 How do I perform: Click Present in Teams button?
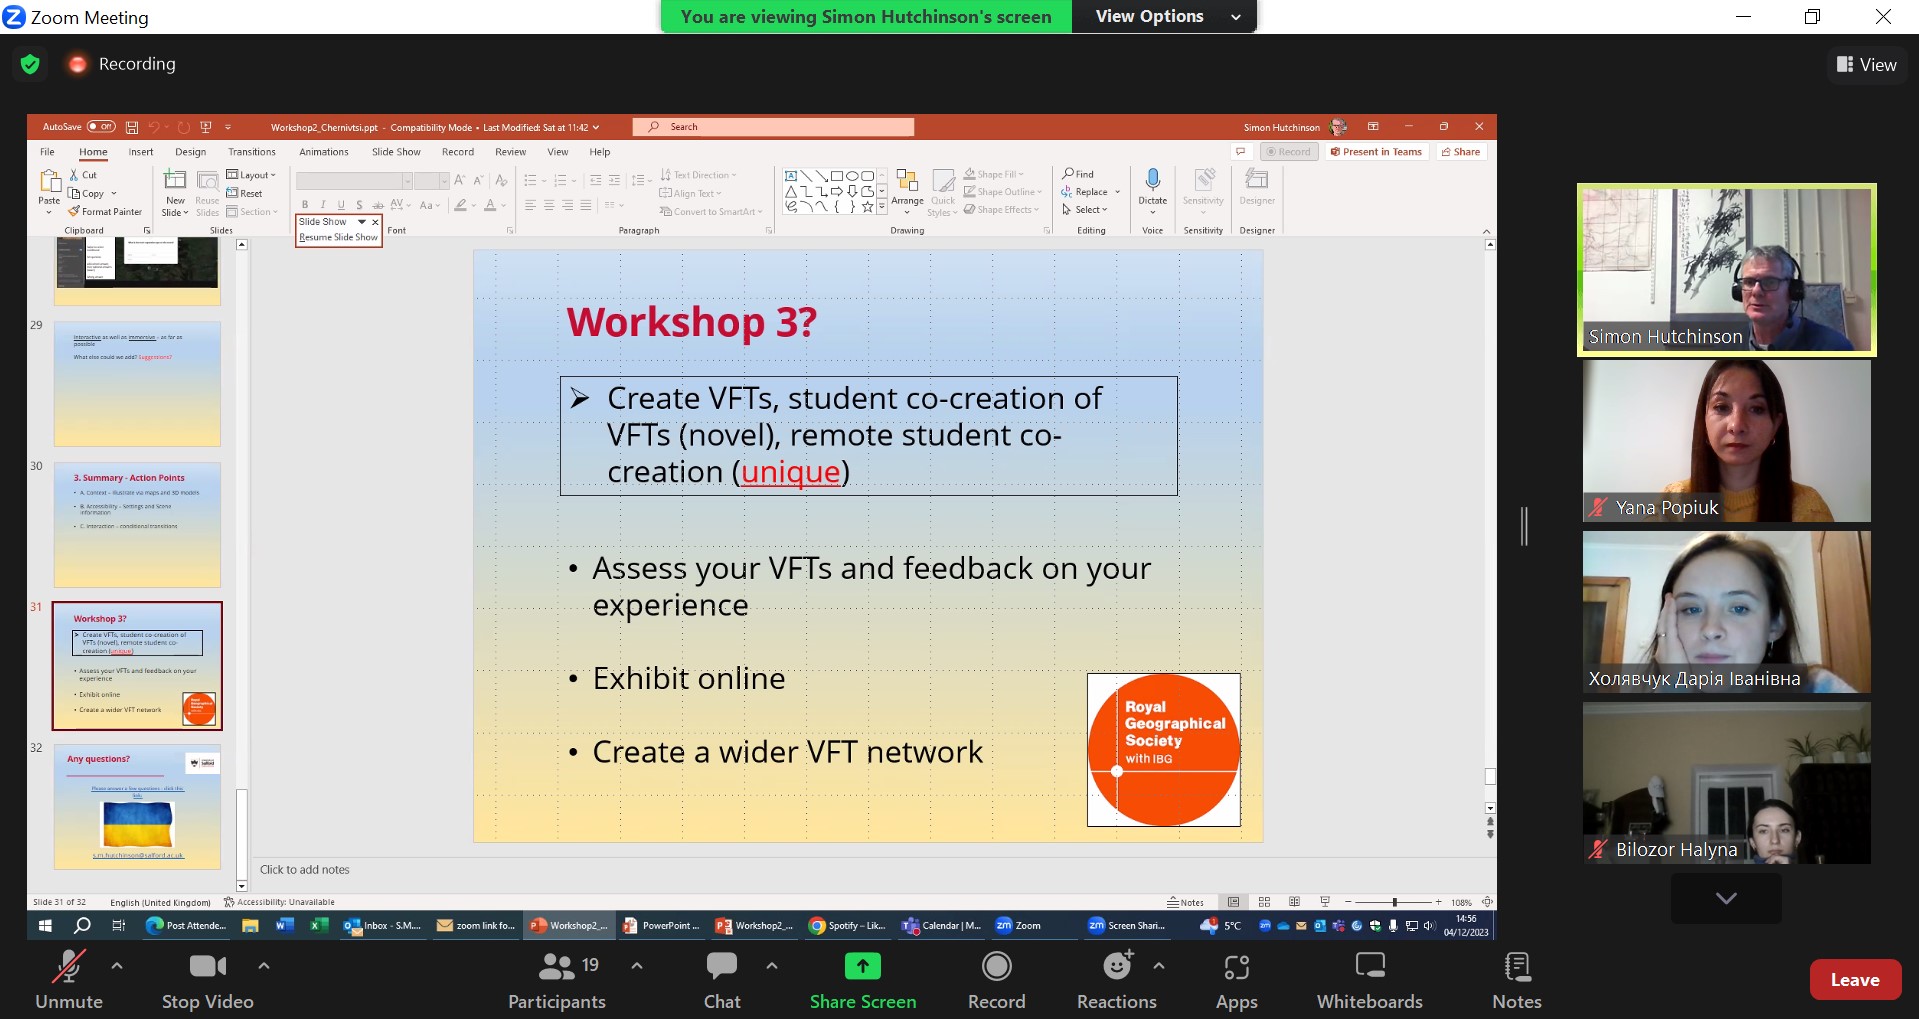(1376, 152)
